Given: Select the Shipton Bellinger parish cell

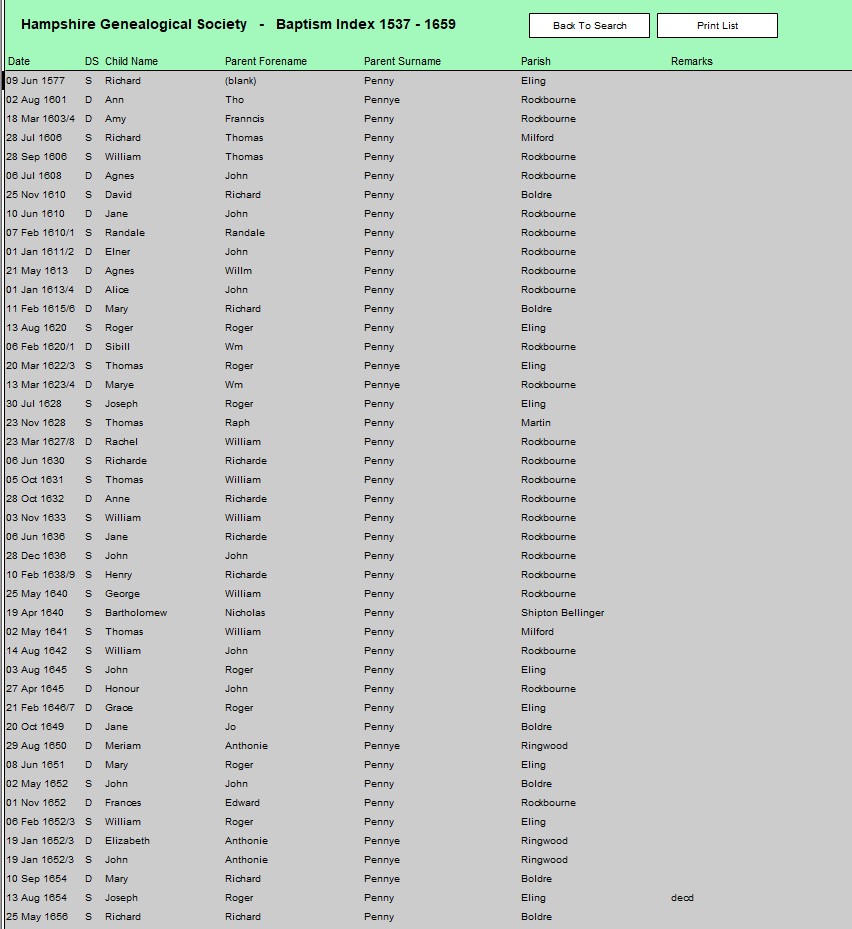Looking at the screenshot, I should pyautogui.click(x=562, y=613).
